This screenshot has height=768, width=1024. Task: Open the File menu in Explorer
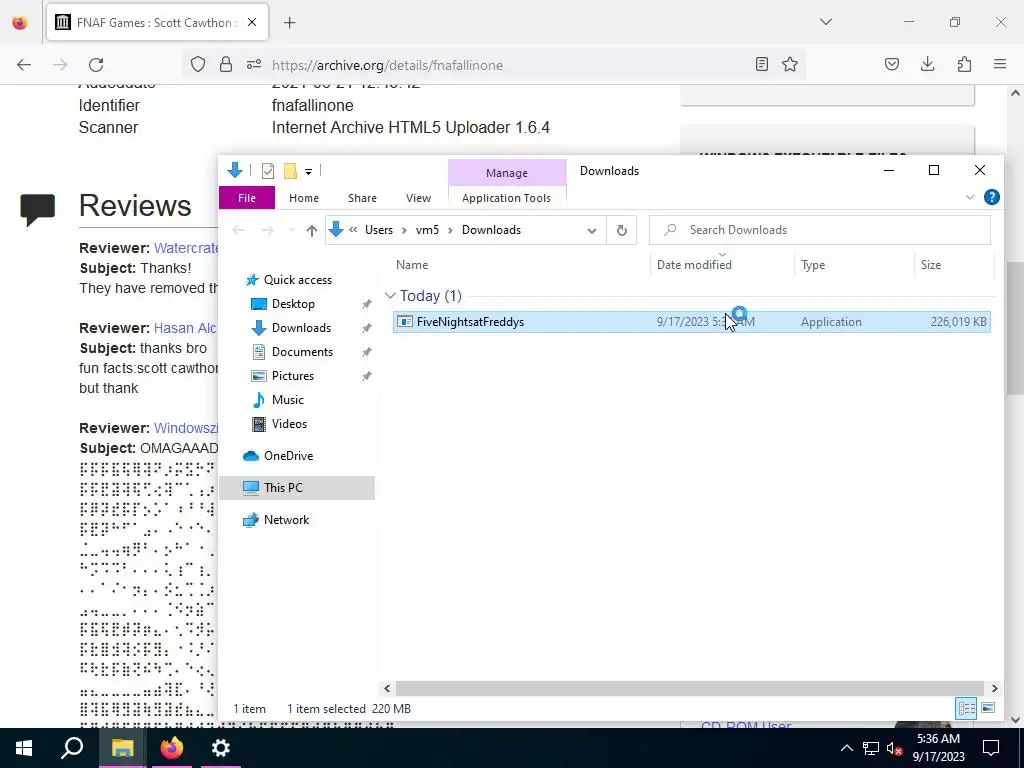(x=247, y=198)
